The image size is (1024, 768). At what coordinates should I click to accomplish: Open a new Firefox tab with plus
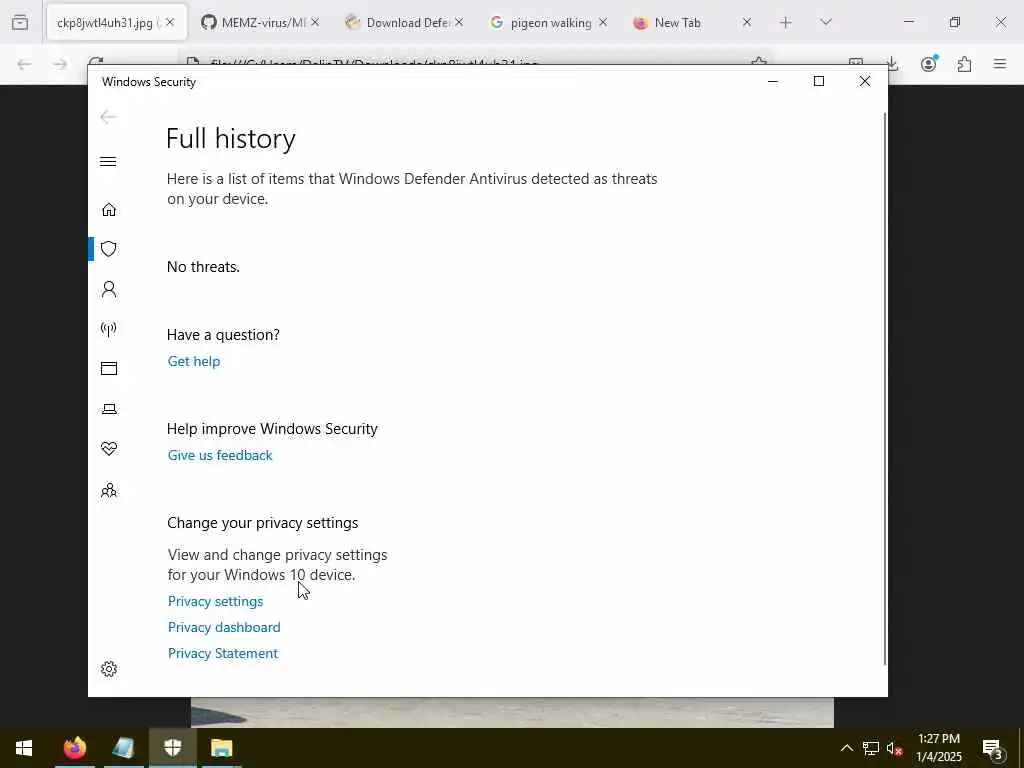786,23
